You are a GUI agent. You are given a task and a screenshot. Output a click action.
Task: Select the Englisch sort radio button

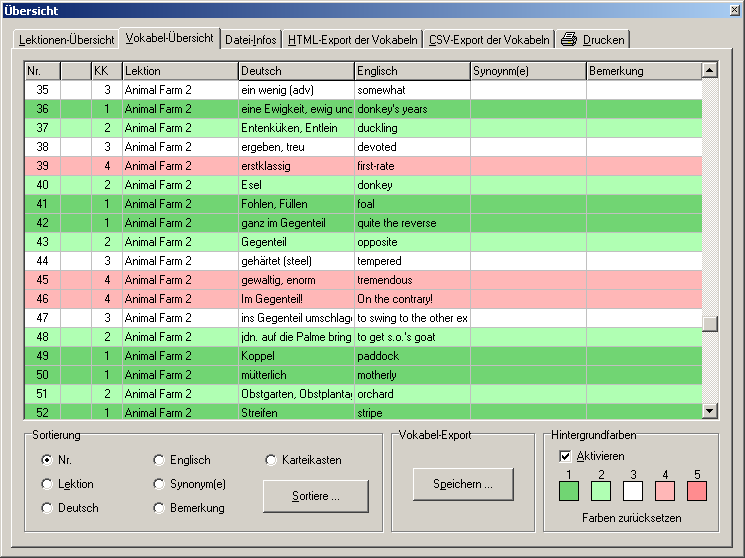click(x=159, y=460)
